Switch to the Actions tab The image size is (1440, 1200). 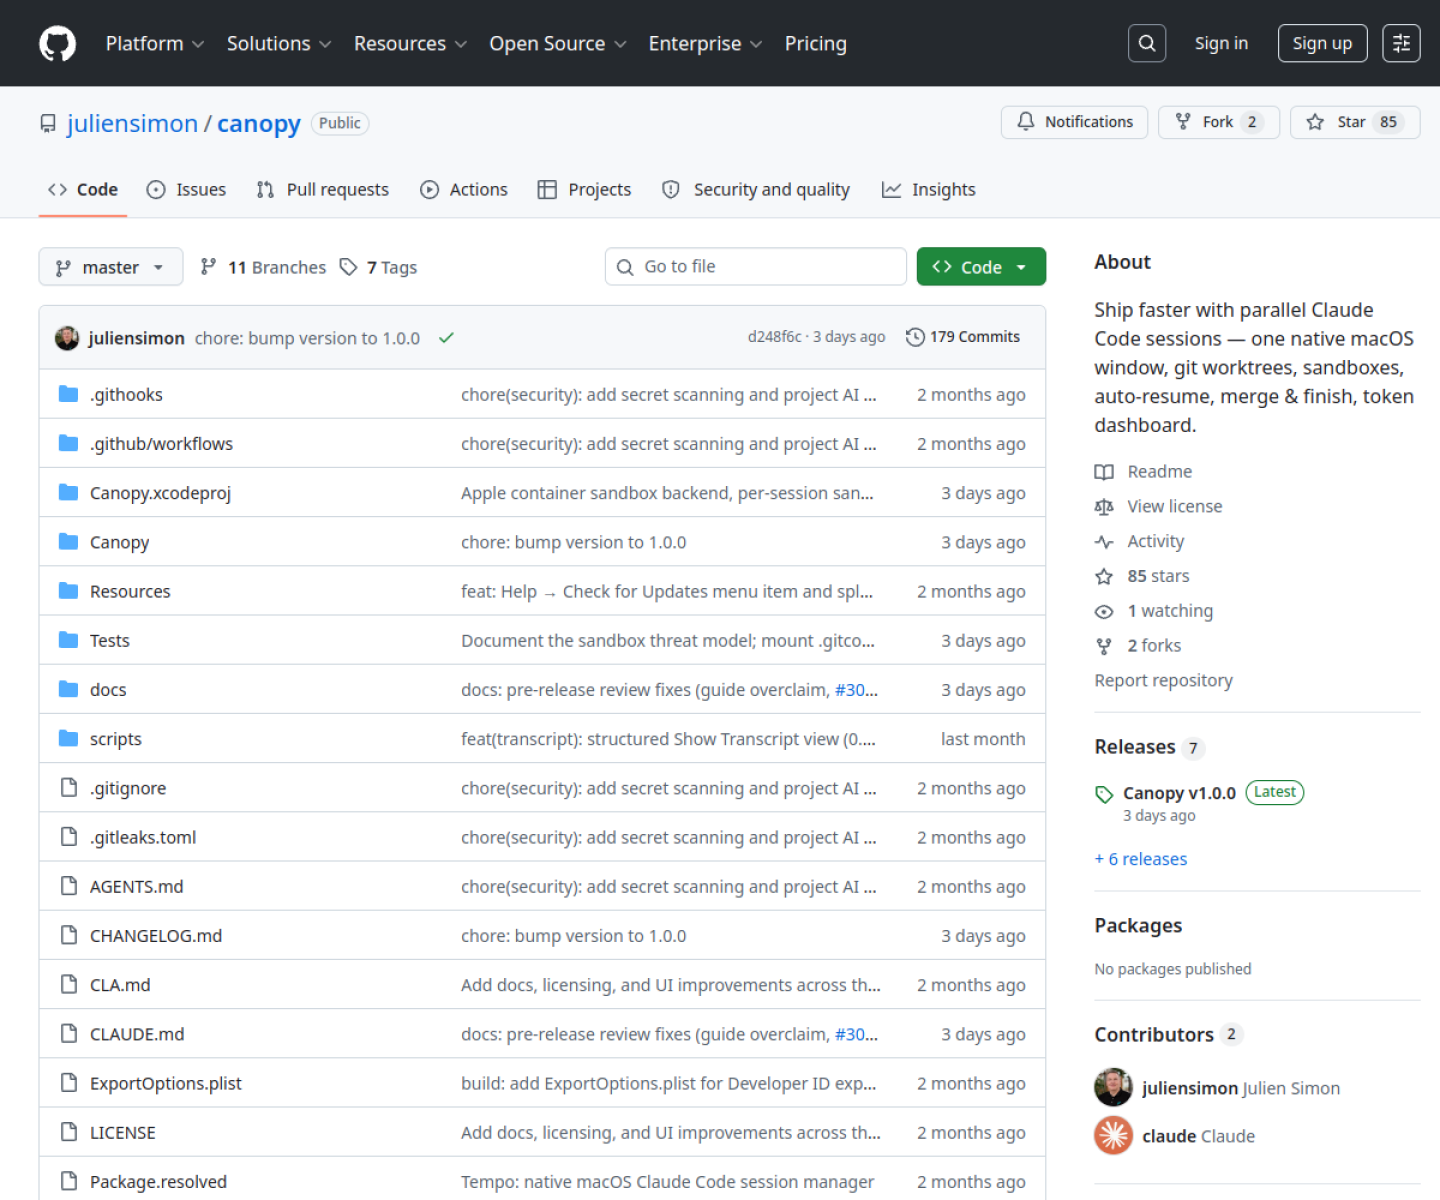pyautogui.click(x=464, y=190)
